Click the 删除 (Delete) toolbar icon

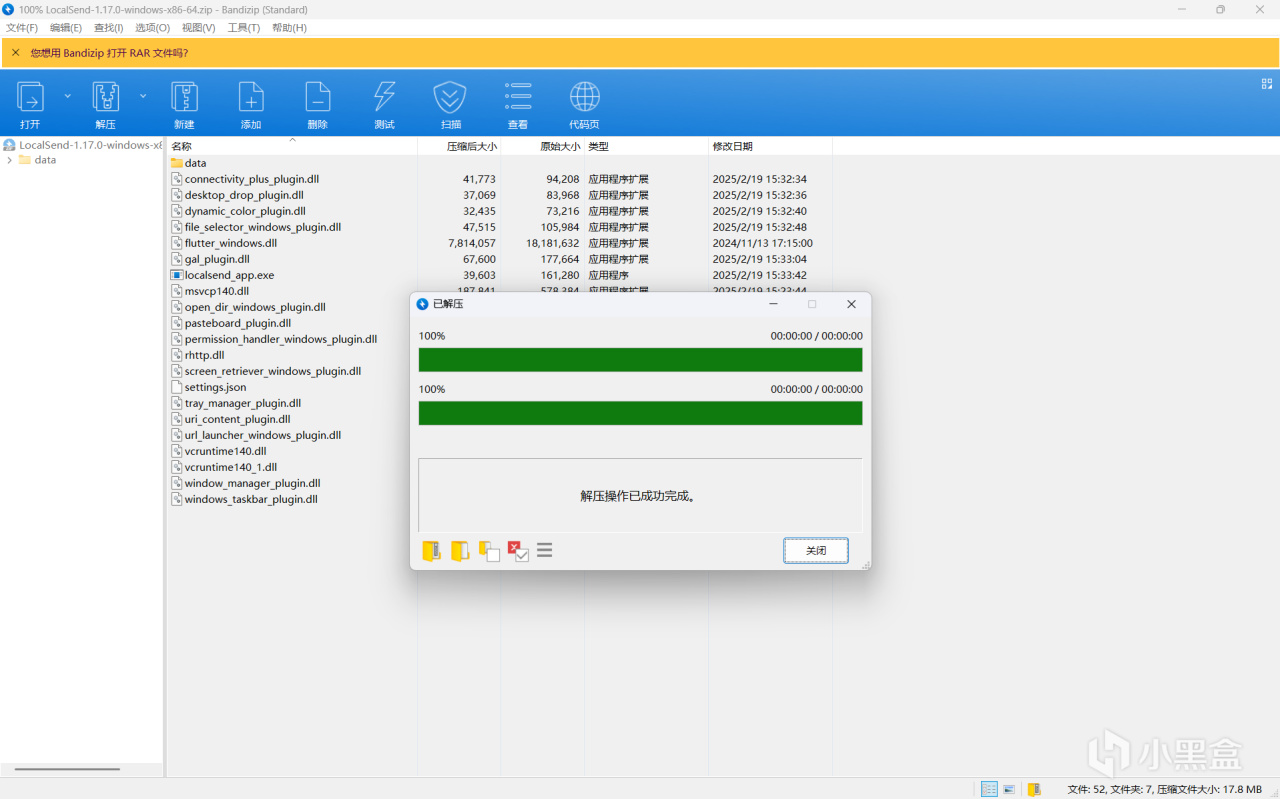pyautogui.click(x=317, y=97)
